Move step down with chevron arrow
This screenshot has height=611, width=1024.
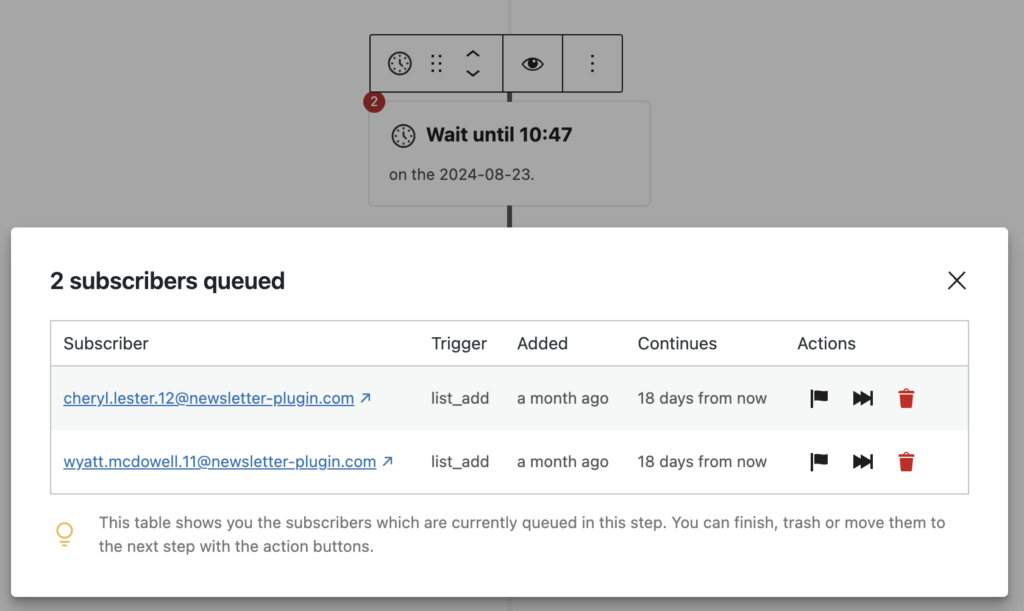click(x=473, y=74)
